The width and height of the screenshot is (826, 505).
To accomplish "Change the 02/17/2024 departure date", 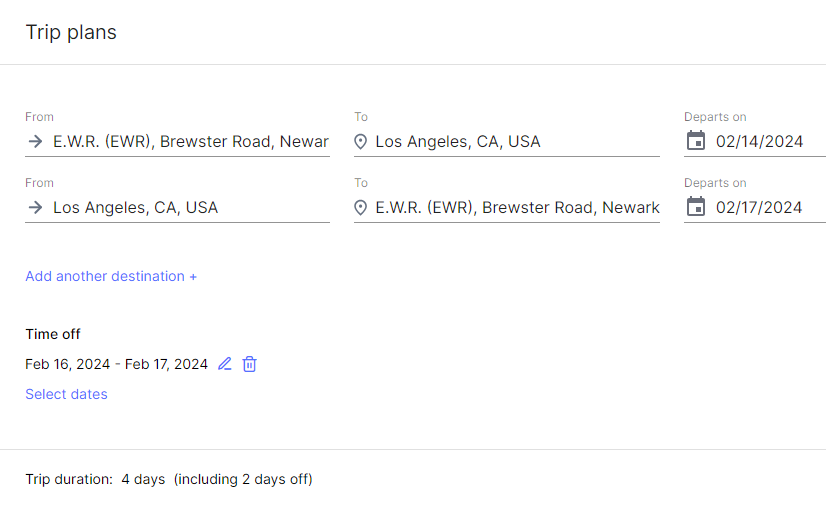I will click(x=759, y=207).
